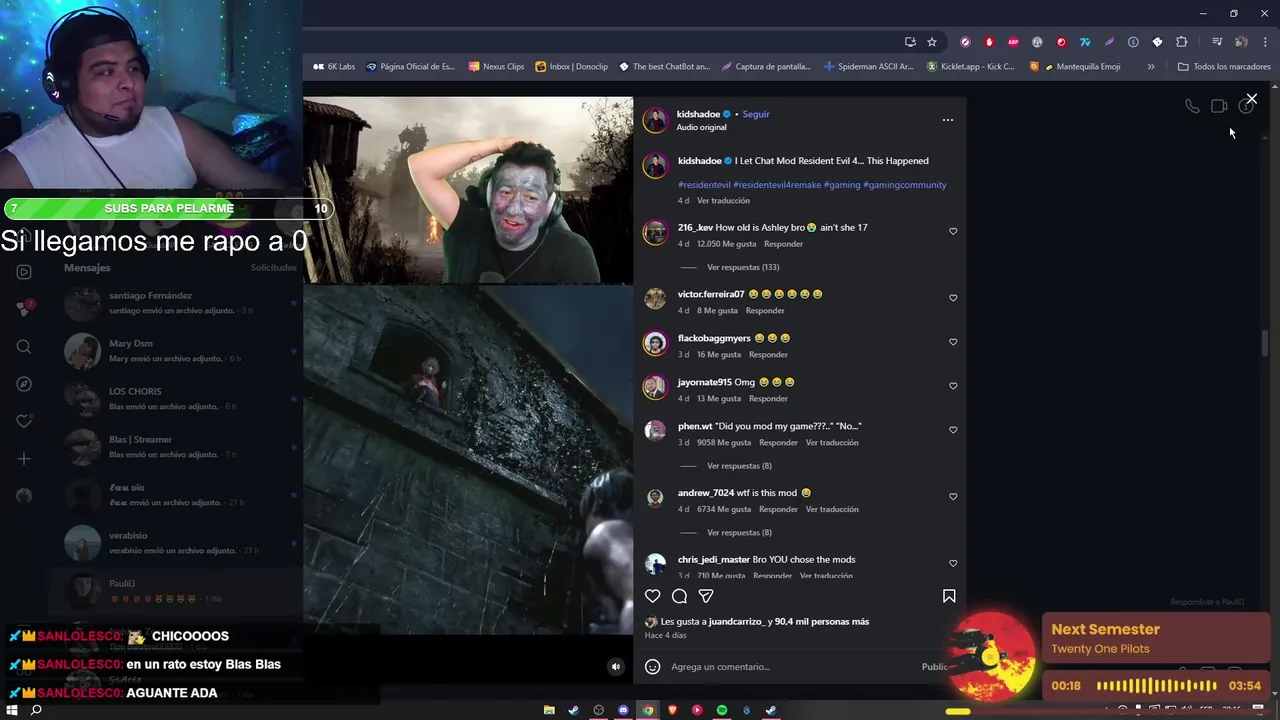The image size is (1280, 720).
Task: Open the Windows search icon in taskbar
Action: click(x=36, y=710)
